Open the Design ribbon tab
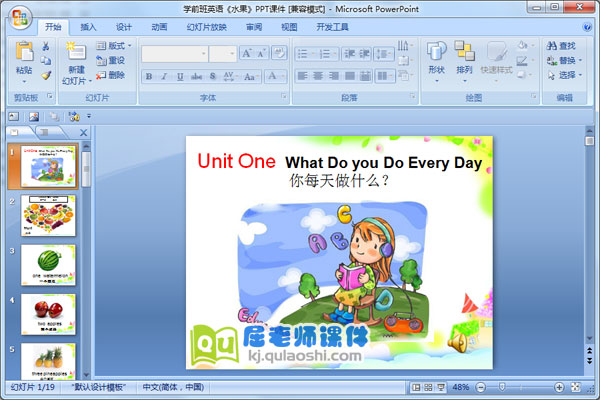This screenshot has height=400, width=600. click(x=124, y=27)
